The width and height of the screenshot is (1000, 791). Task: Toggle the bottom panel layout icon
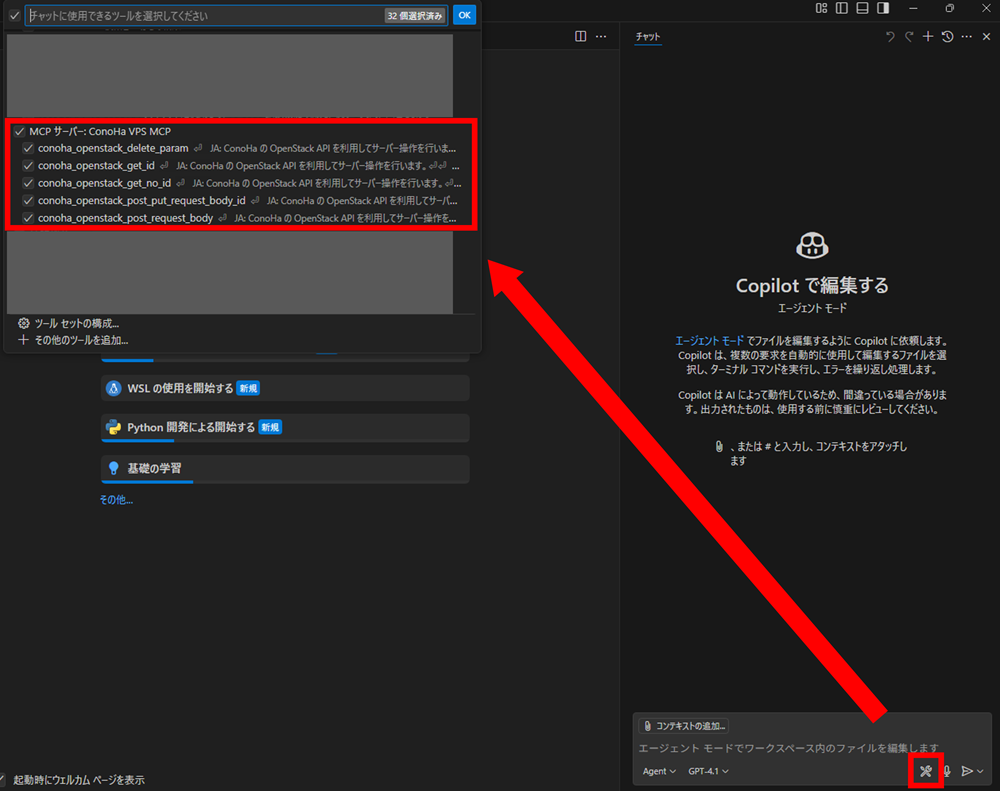(x=862, y=9)
